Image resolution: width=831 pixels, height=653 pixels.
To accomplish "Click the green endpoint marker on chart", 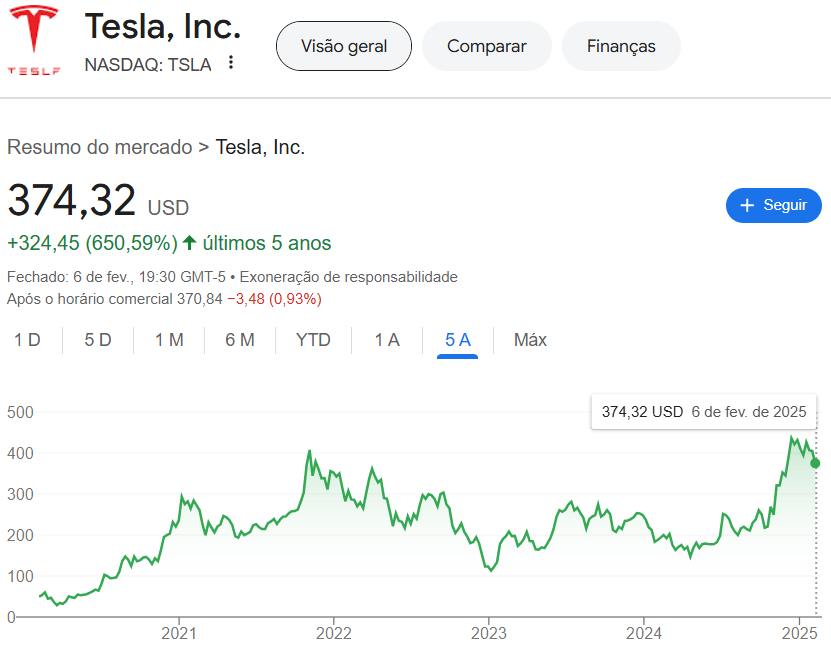I will (x=815, y=463).
